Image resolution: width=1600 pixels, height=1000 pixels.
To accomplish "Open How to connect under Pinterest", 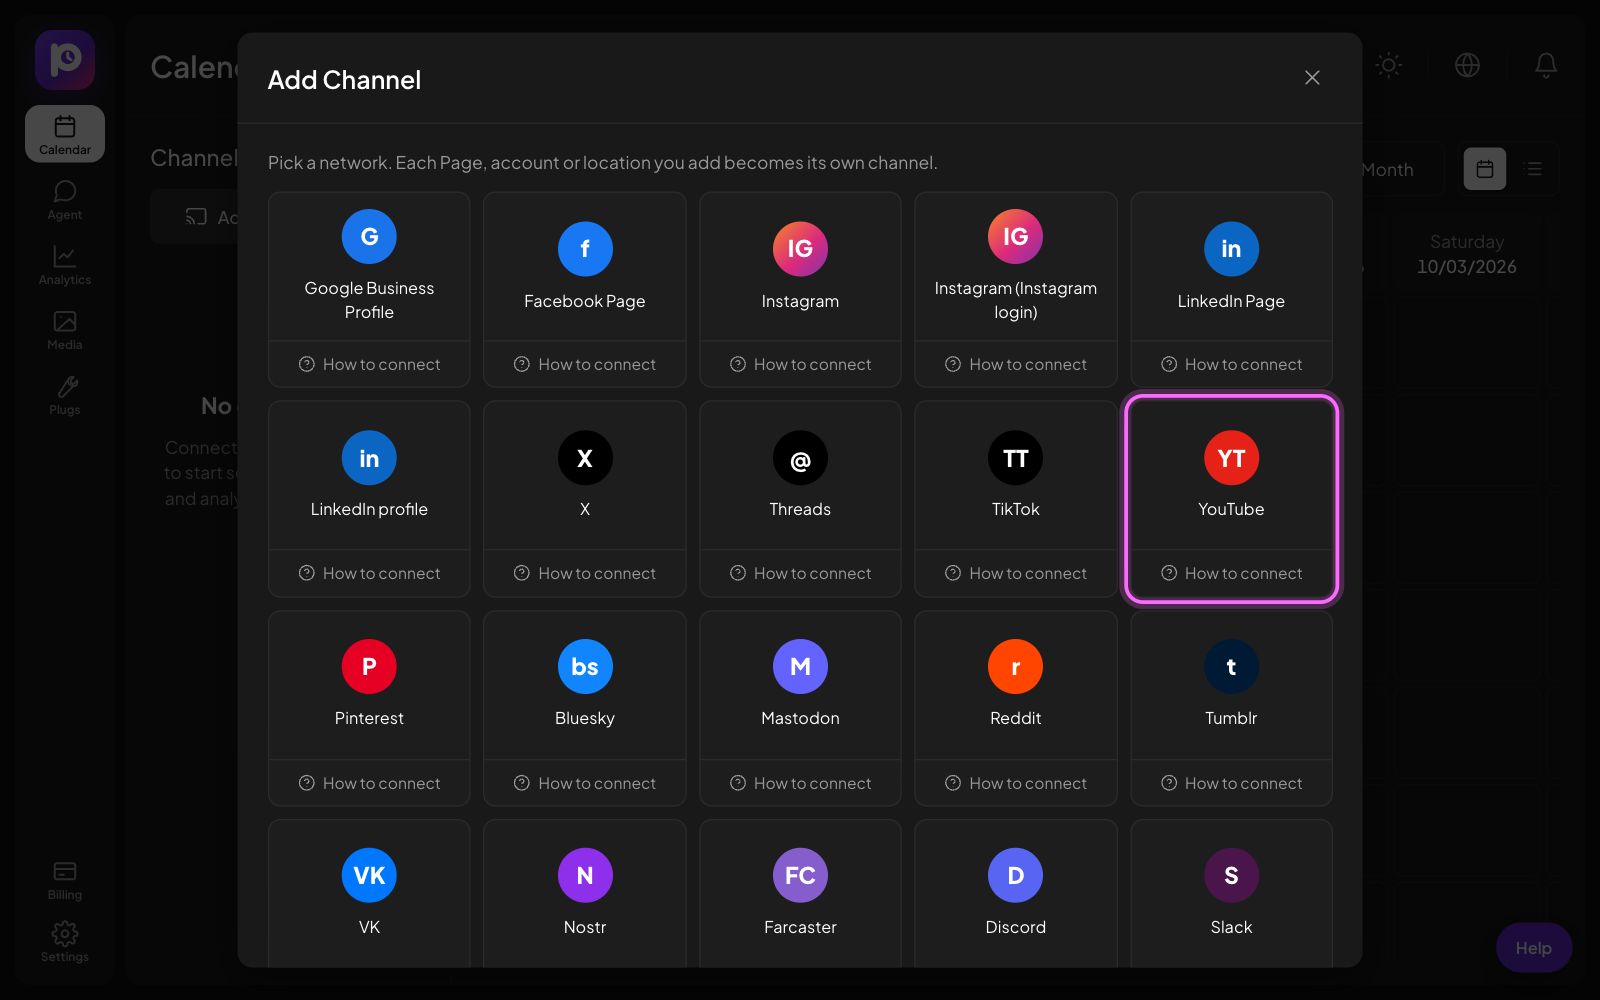I will [369, 783].
